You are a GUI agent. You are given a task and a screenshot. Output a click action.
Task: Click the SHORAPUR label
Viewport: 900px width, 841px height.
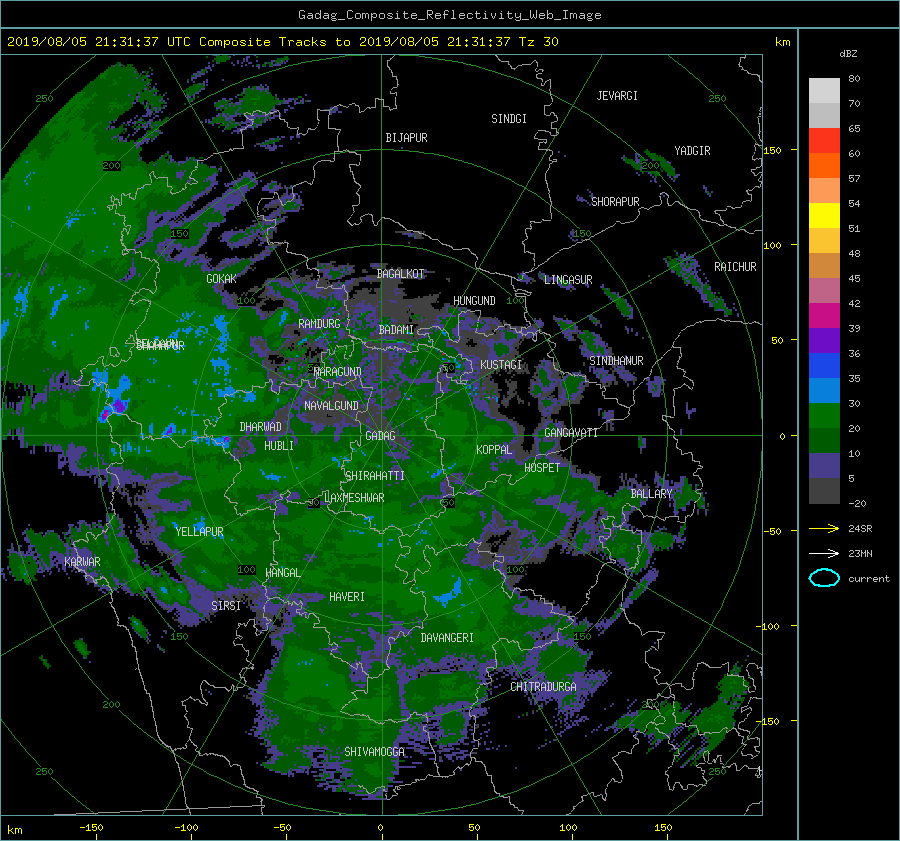coord(615,202)
